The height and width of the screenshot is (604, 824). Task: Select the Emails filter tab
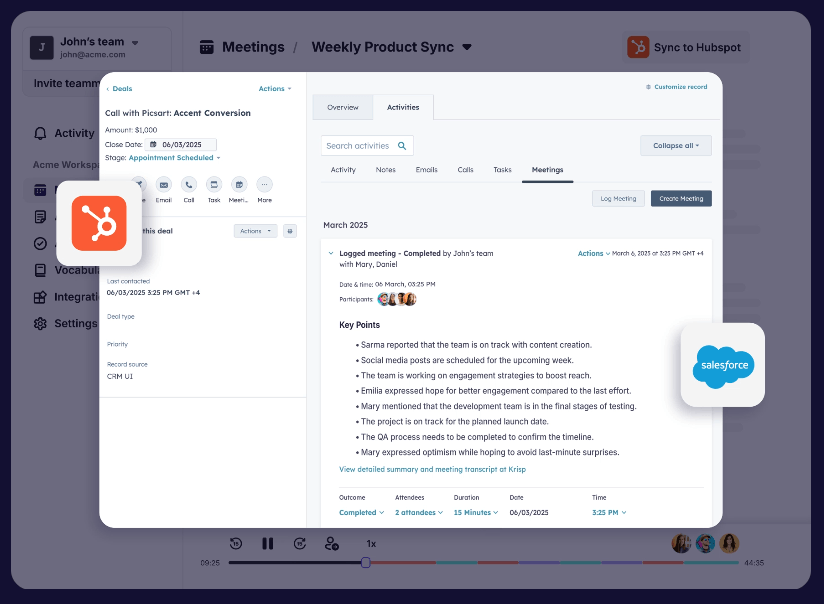tap(427, 170)
